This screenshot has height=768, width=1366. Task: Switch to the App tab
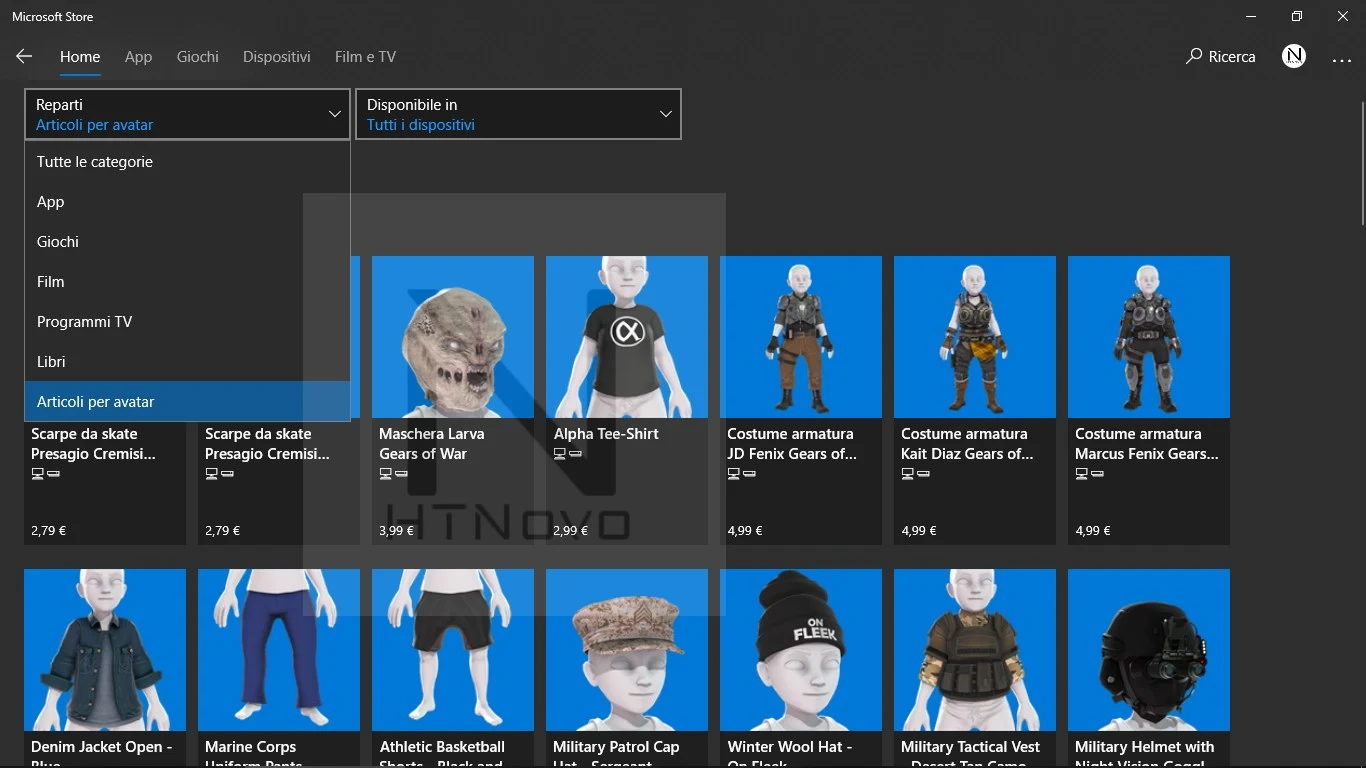tap(138, 57)
